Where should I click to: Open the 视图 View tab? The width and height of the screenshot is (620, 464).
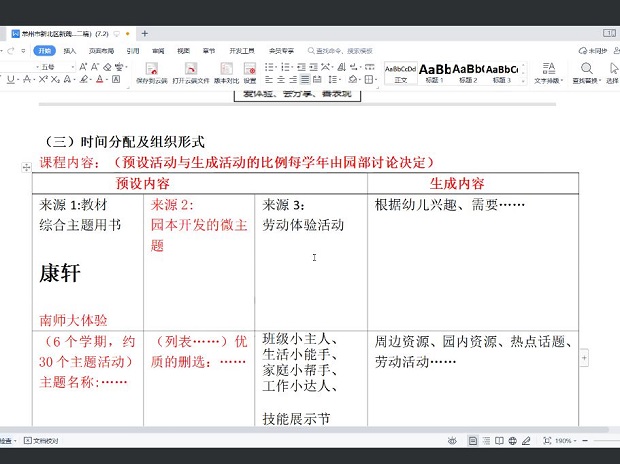(x=183, y=51)
